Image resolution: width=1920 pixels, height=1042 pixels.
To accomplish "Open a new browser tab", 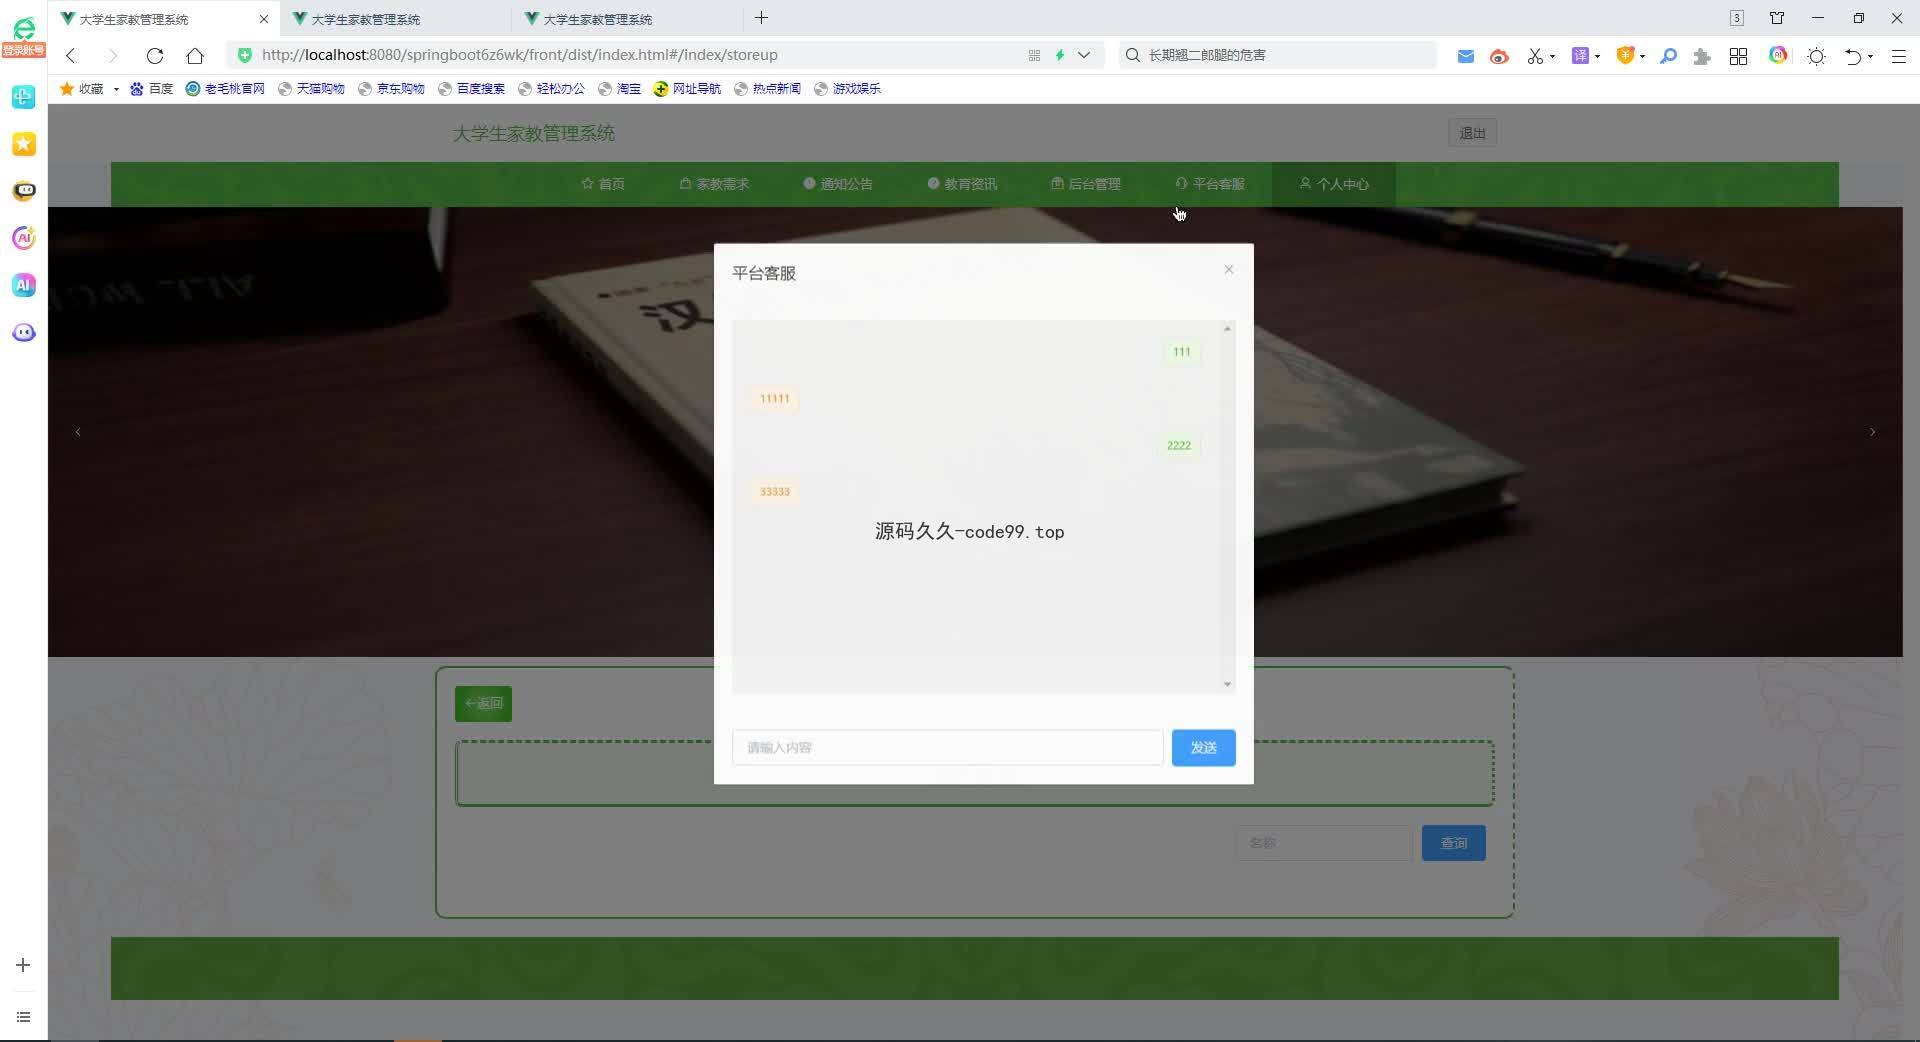I will click(761, 18).
